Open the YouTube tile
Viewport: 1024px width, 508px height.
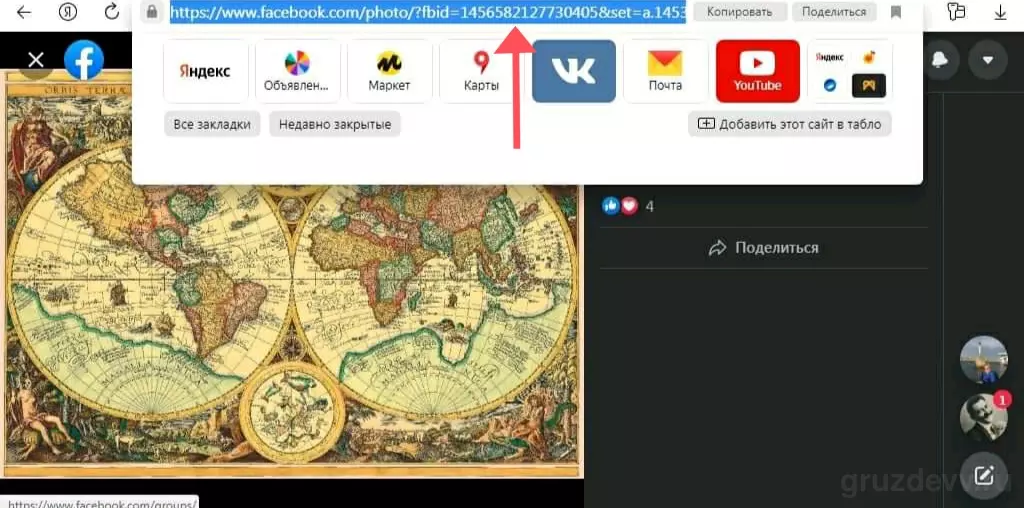[758, 71]
